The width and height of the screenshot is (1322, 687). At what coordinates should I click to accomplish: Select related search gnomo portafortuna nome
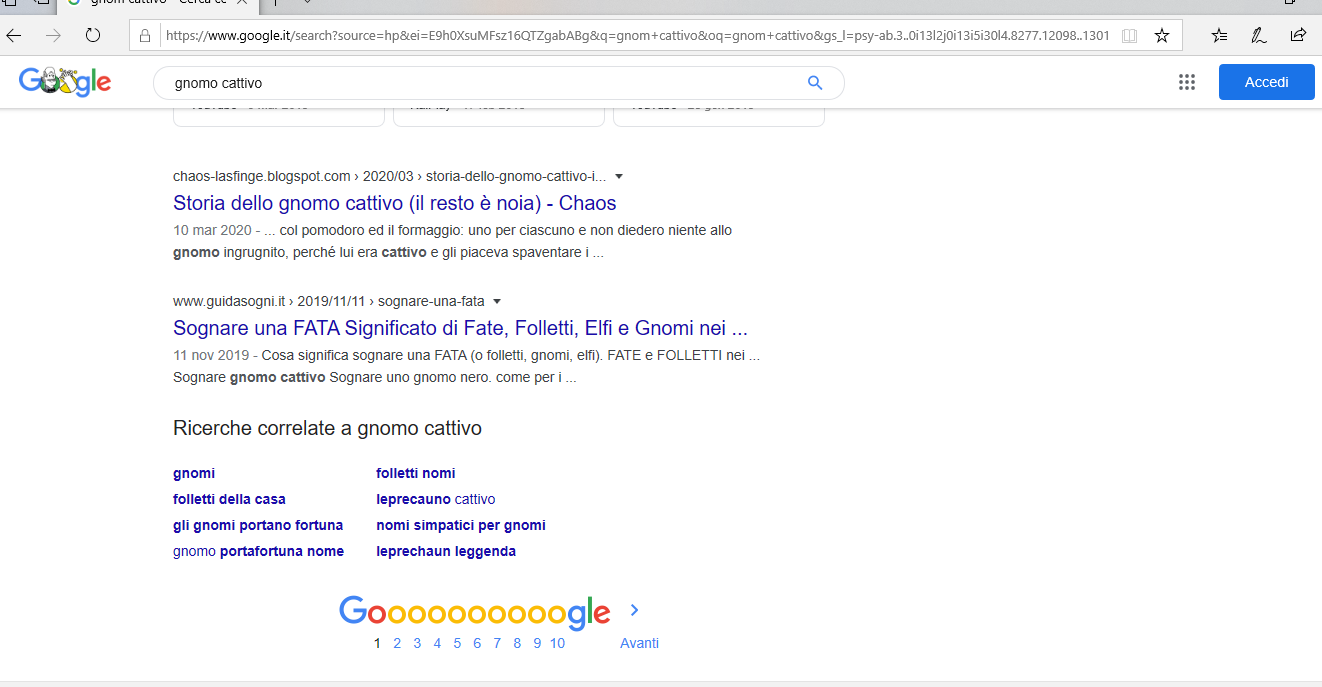tap(258, 551)
